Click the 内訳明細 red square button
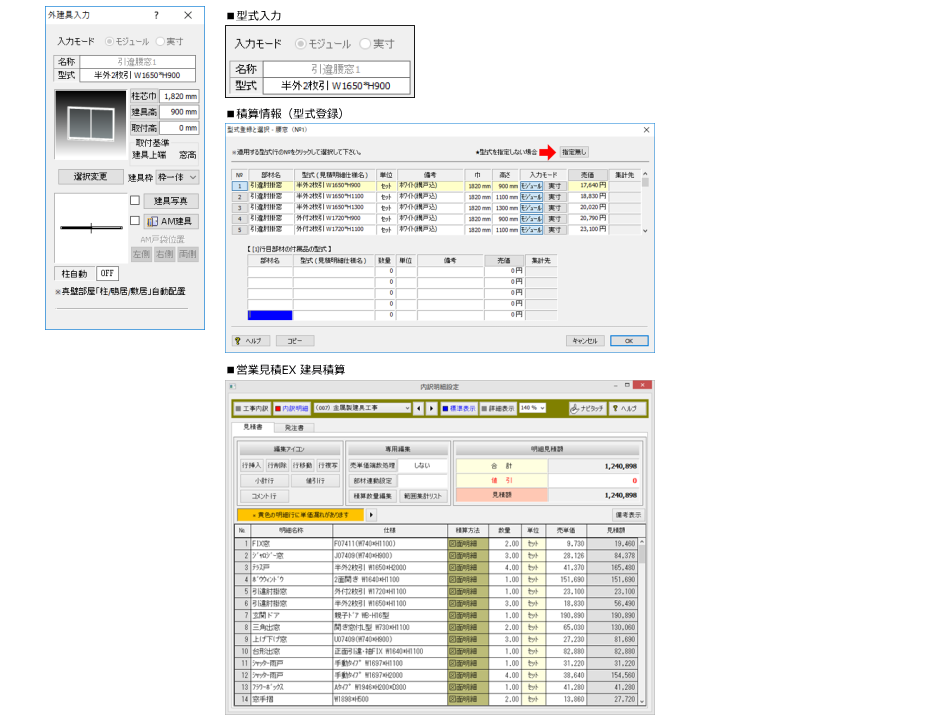This screenshot has width=940, height=726. (290, 408)
